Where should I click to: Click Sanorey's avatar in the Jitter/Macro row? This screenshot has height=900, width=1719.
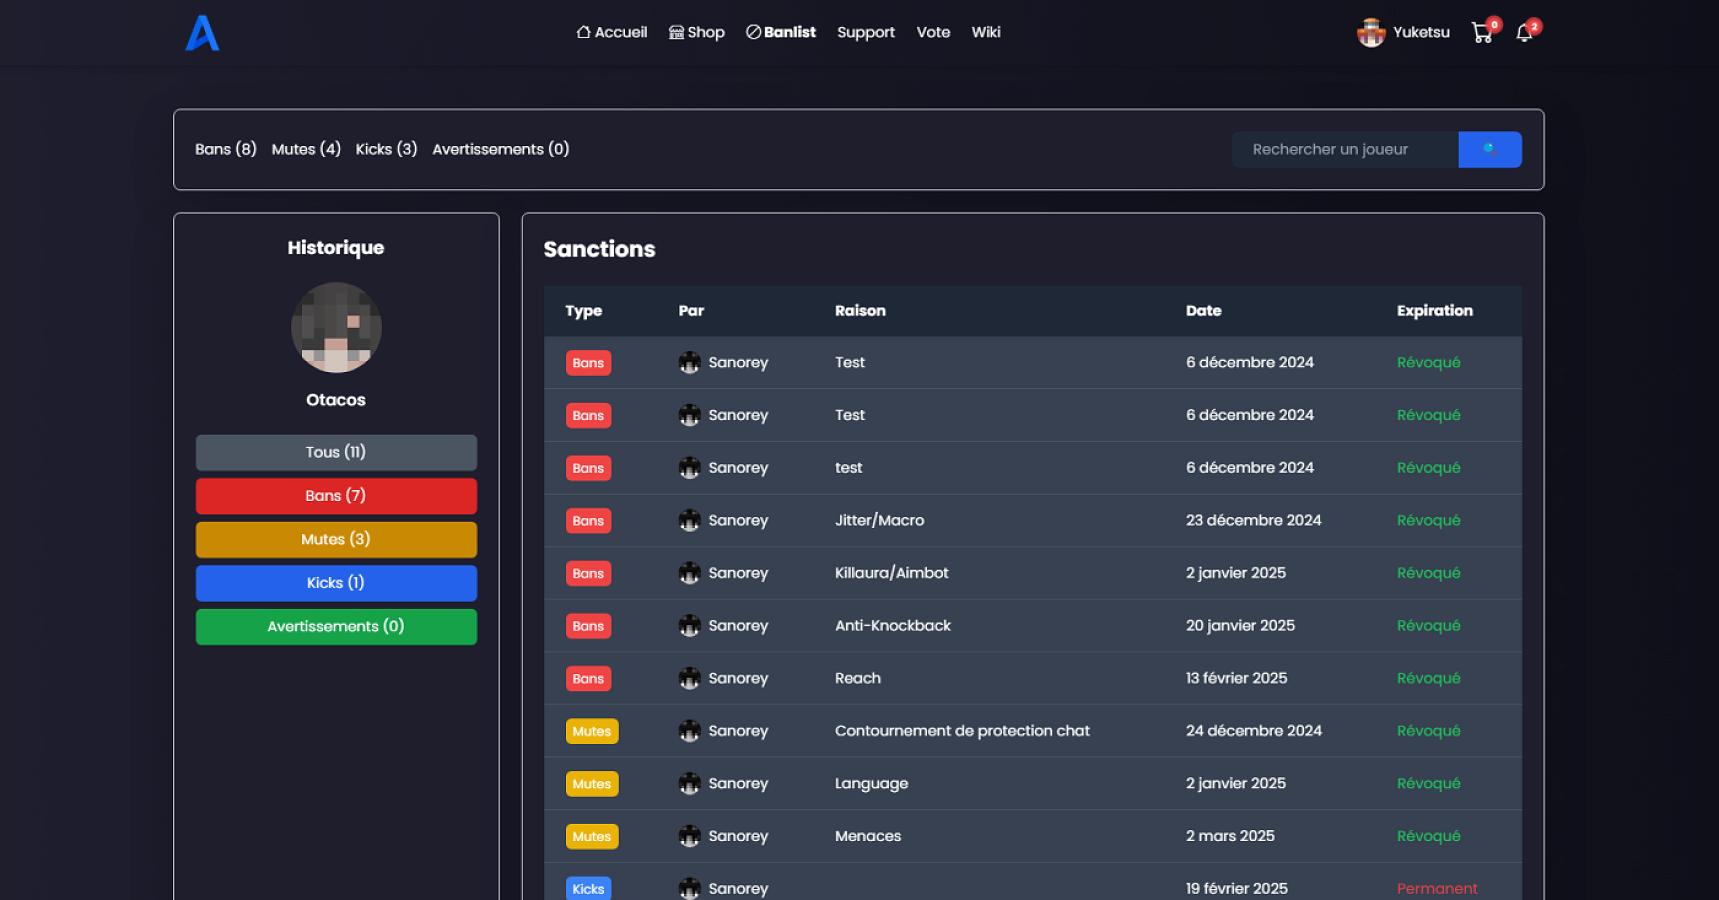click(689, 520)
